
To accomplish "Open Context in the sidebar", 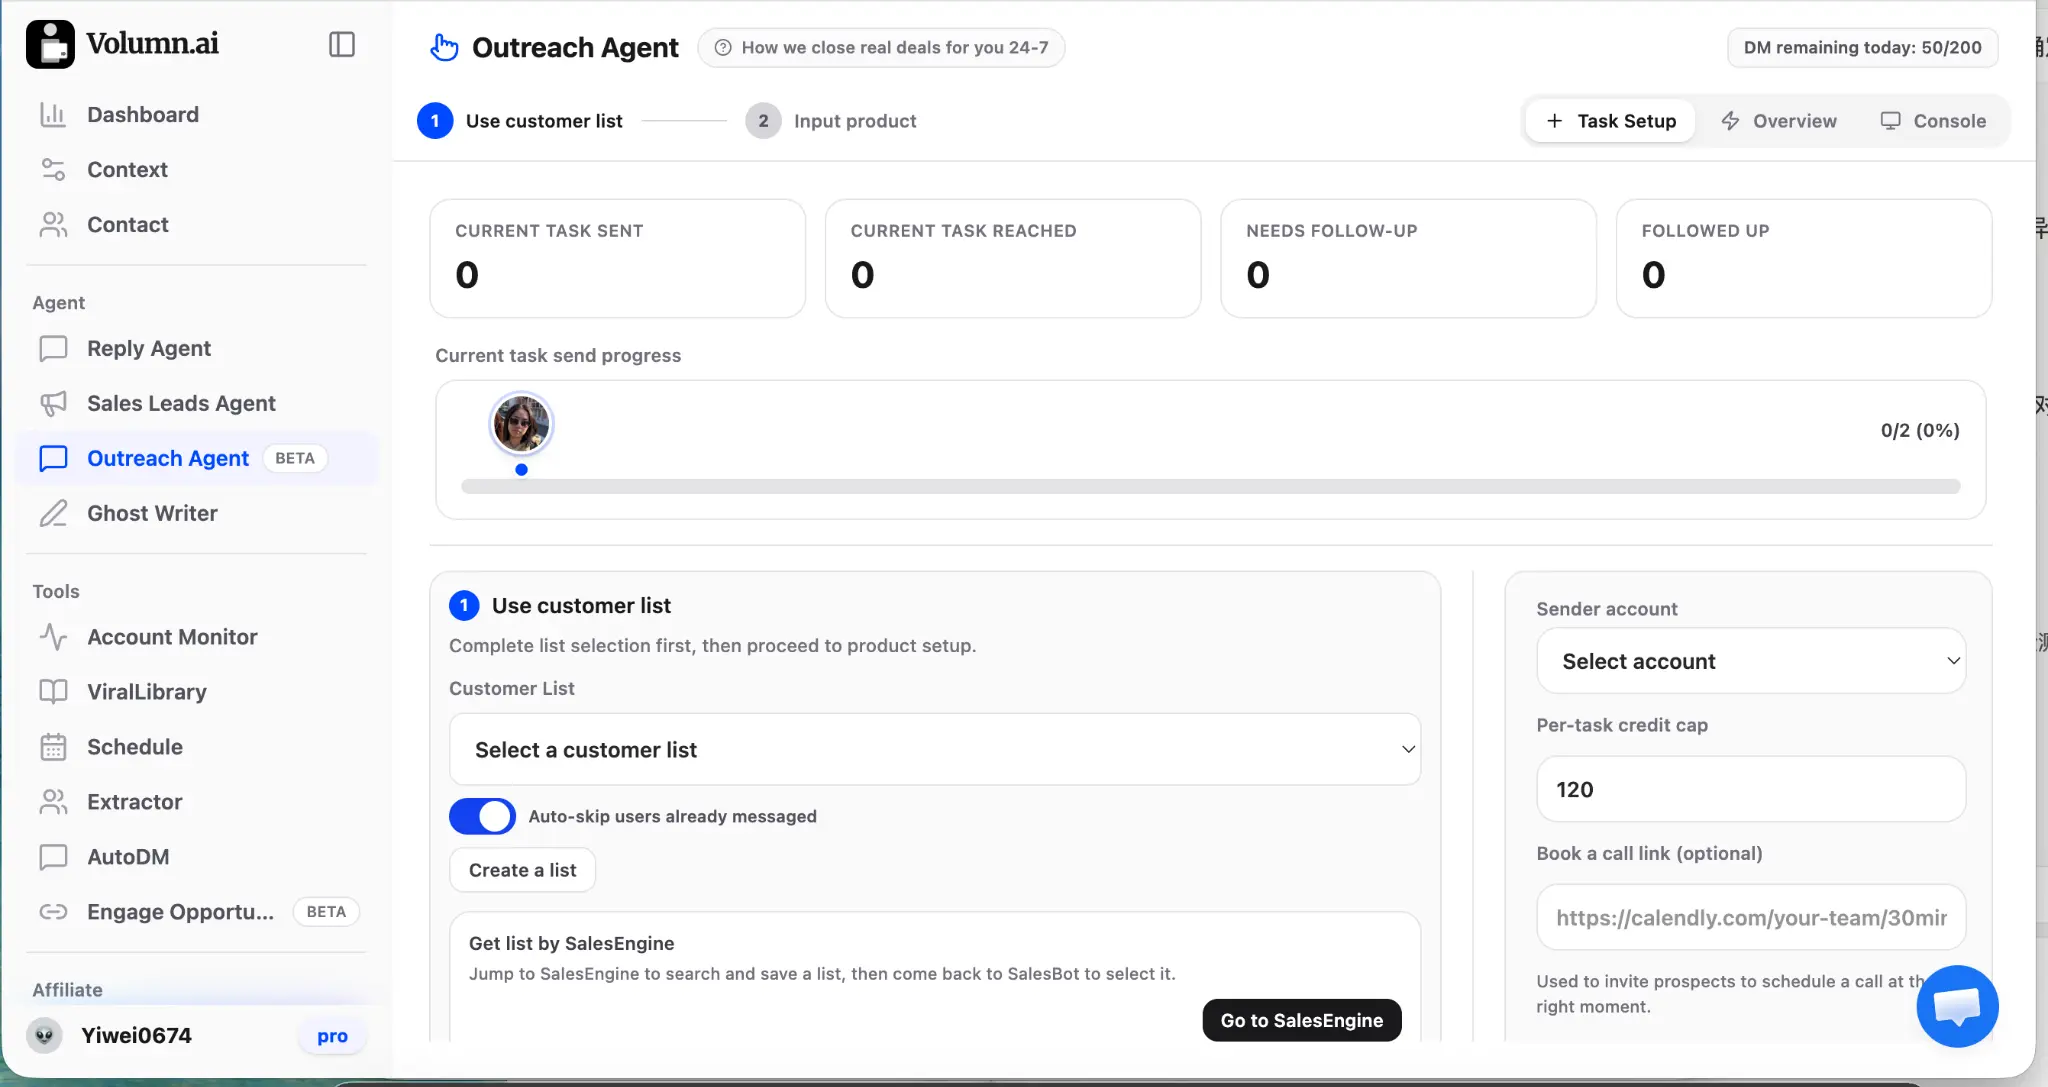I will pos(196,169).
